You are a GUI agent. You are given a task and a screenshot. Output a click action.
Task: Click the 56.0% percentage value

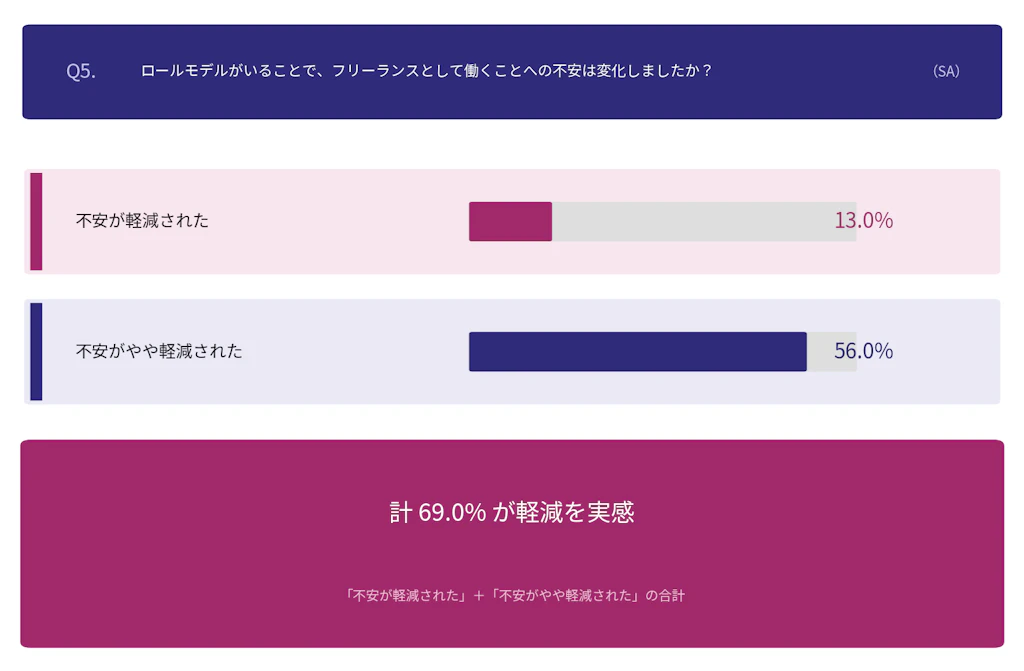(x=863, y=351)
